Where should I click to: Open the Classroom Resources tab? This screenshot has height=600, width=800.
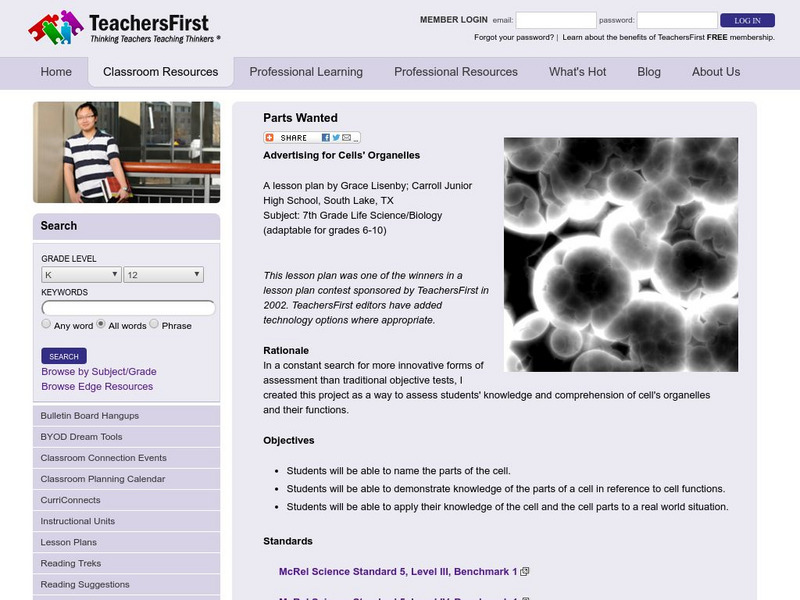coord(161,72)
